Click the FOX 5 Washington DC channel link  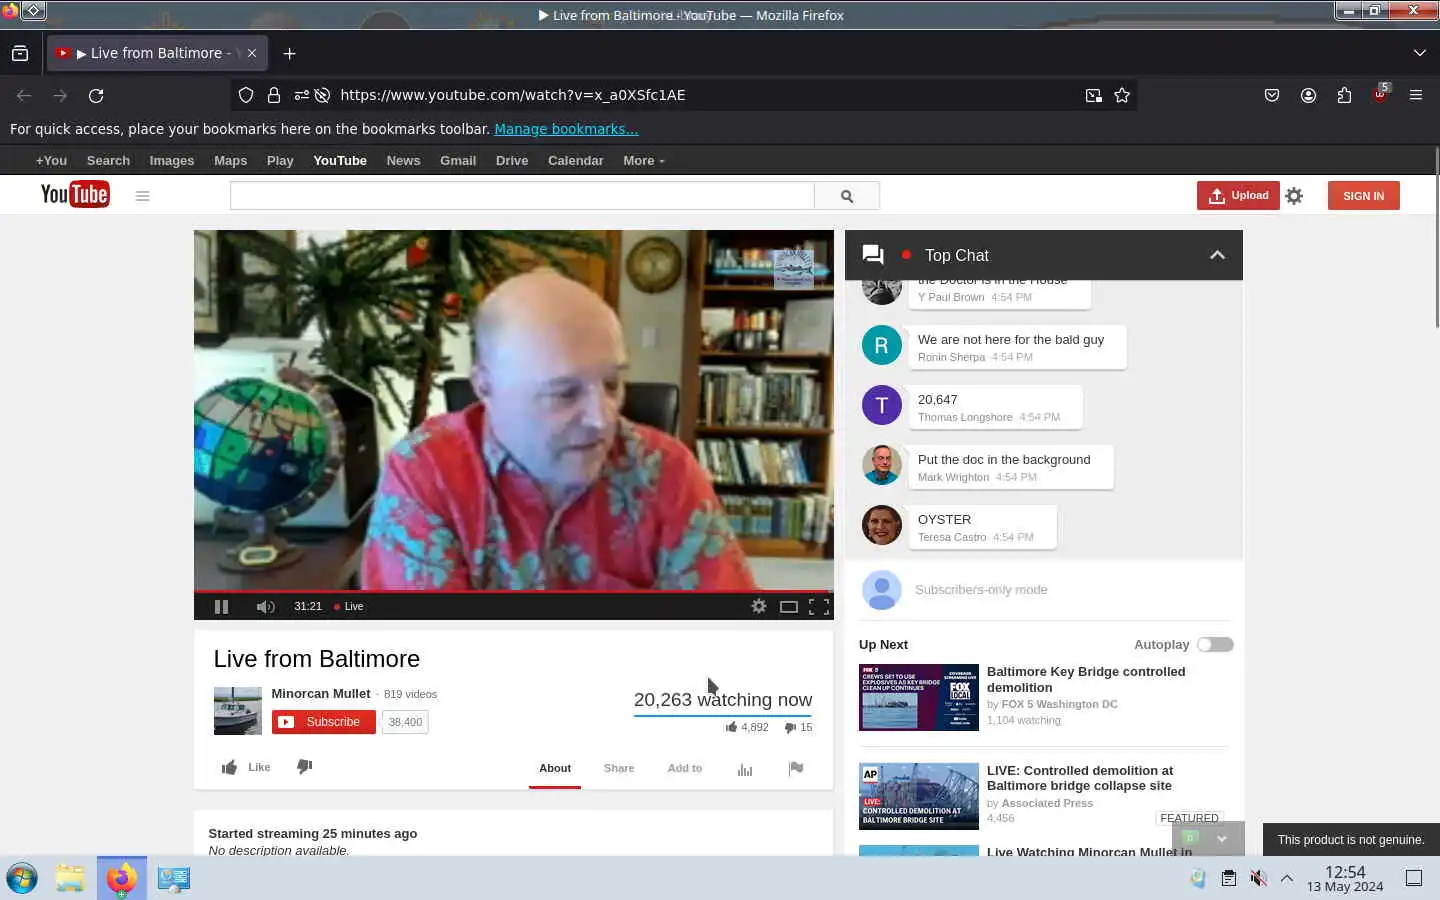coord(1059,704)
